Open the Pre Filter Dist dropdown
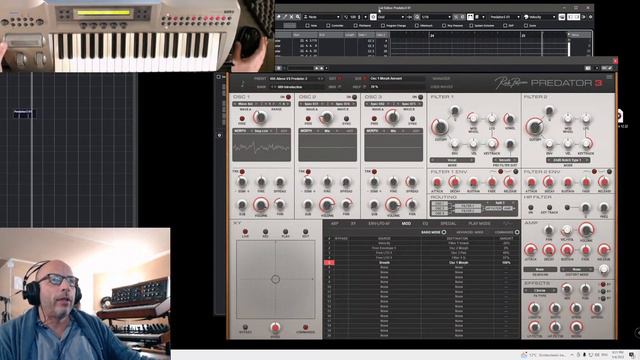Screen dimensions: 640x360 pos(505,160)
